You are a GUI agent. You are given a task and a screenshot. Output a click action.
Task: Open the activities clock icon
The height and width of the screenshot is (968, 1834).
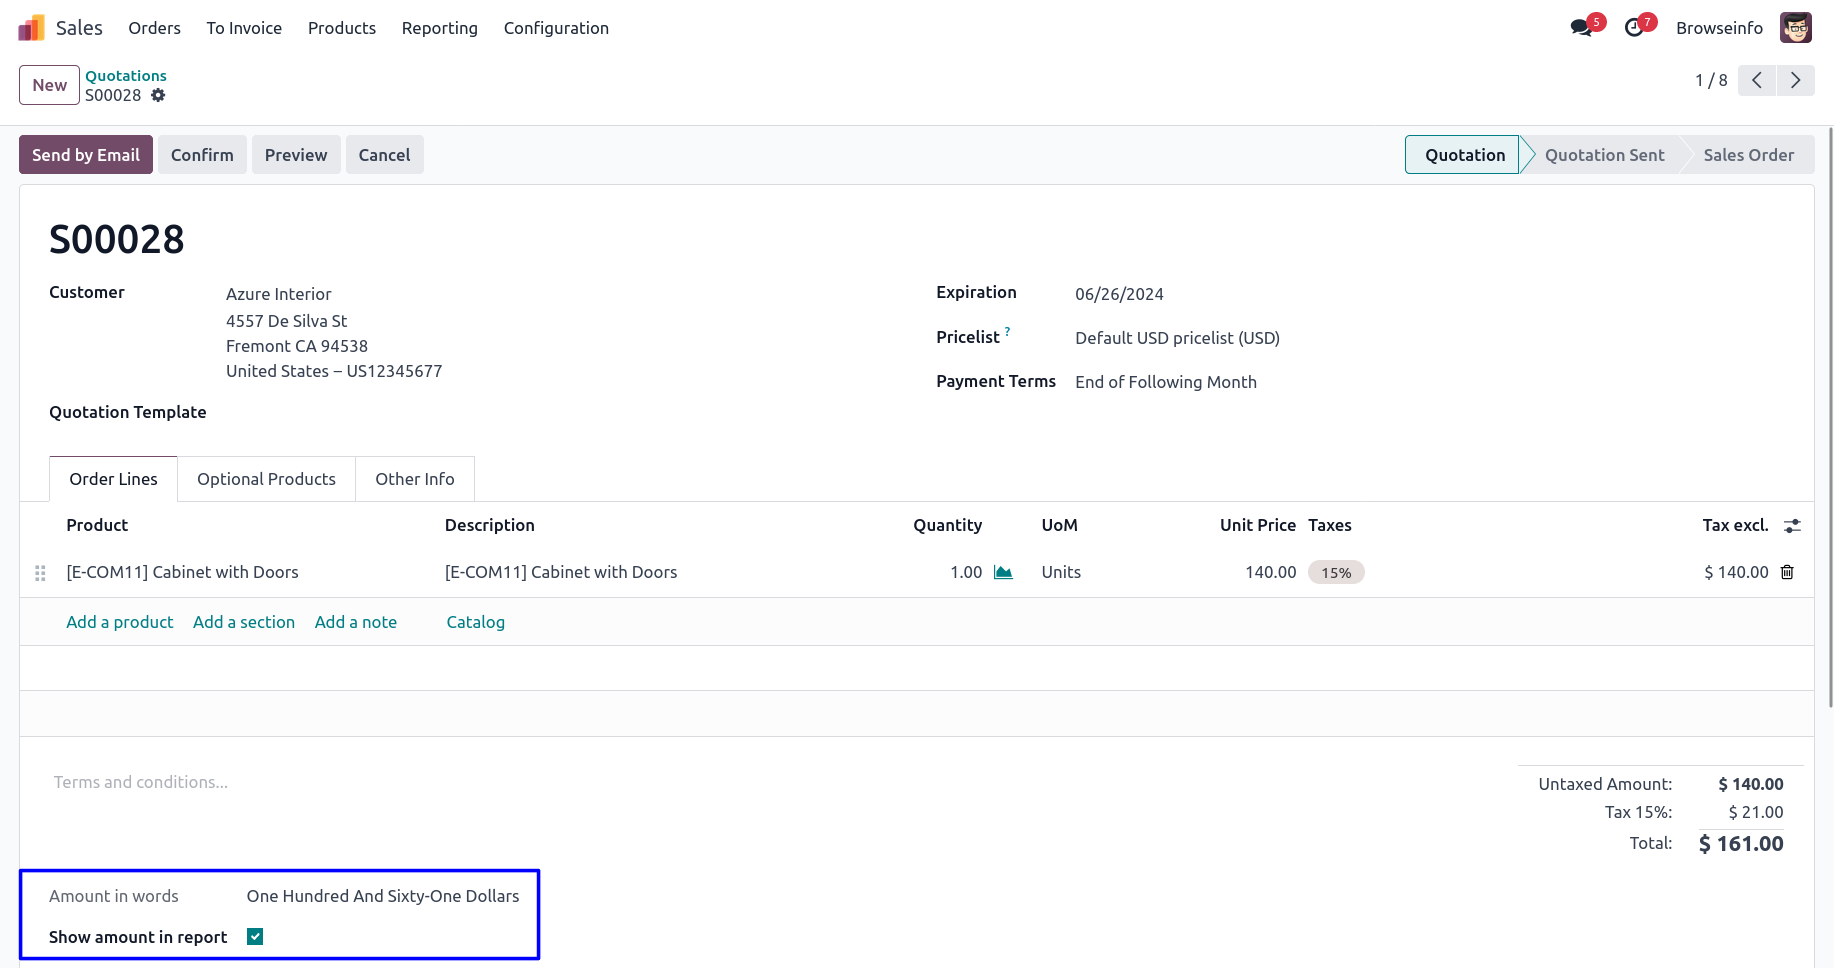click(x=1634, y=28)
